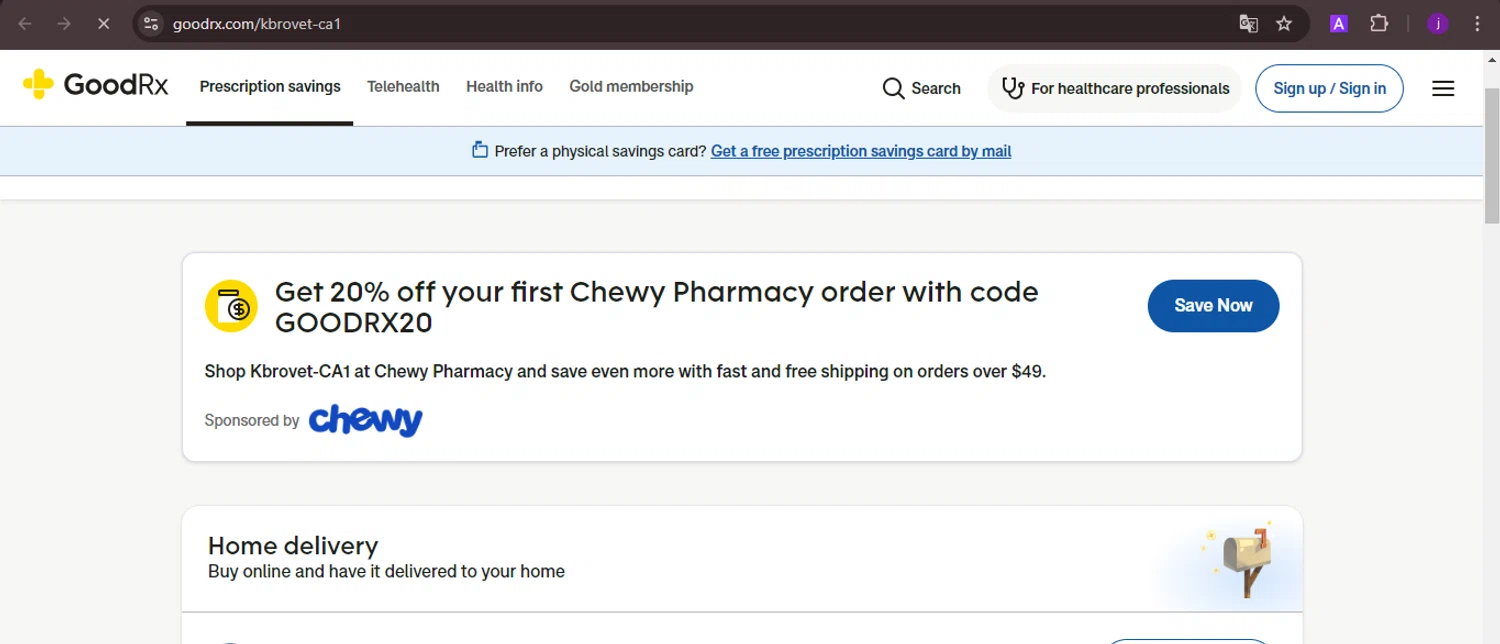Viewport: 1500px width, 644px height.
Task: Open the Extensions puzzle icon
Action: (1379, 24)
